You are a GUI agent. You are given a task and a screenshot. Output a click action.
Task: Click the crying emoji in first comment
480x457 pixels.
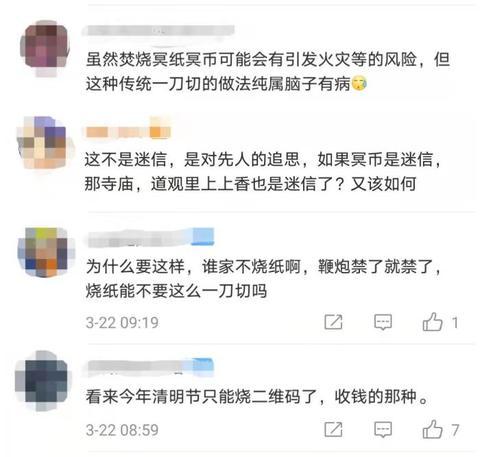(359, 83)
